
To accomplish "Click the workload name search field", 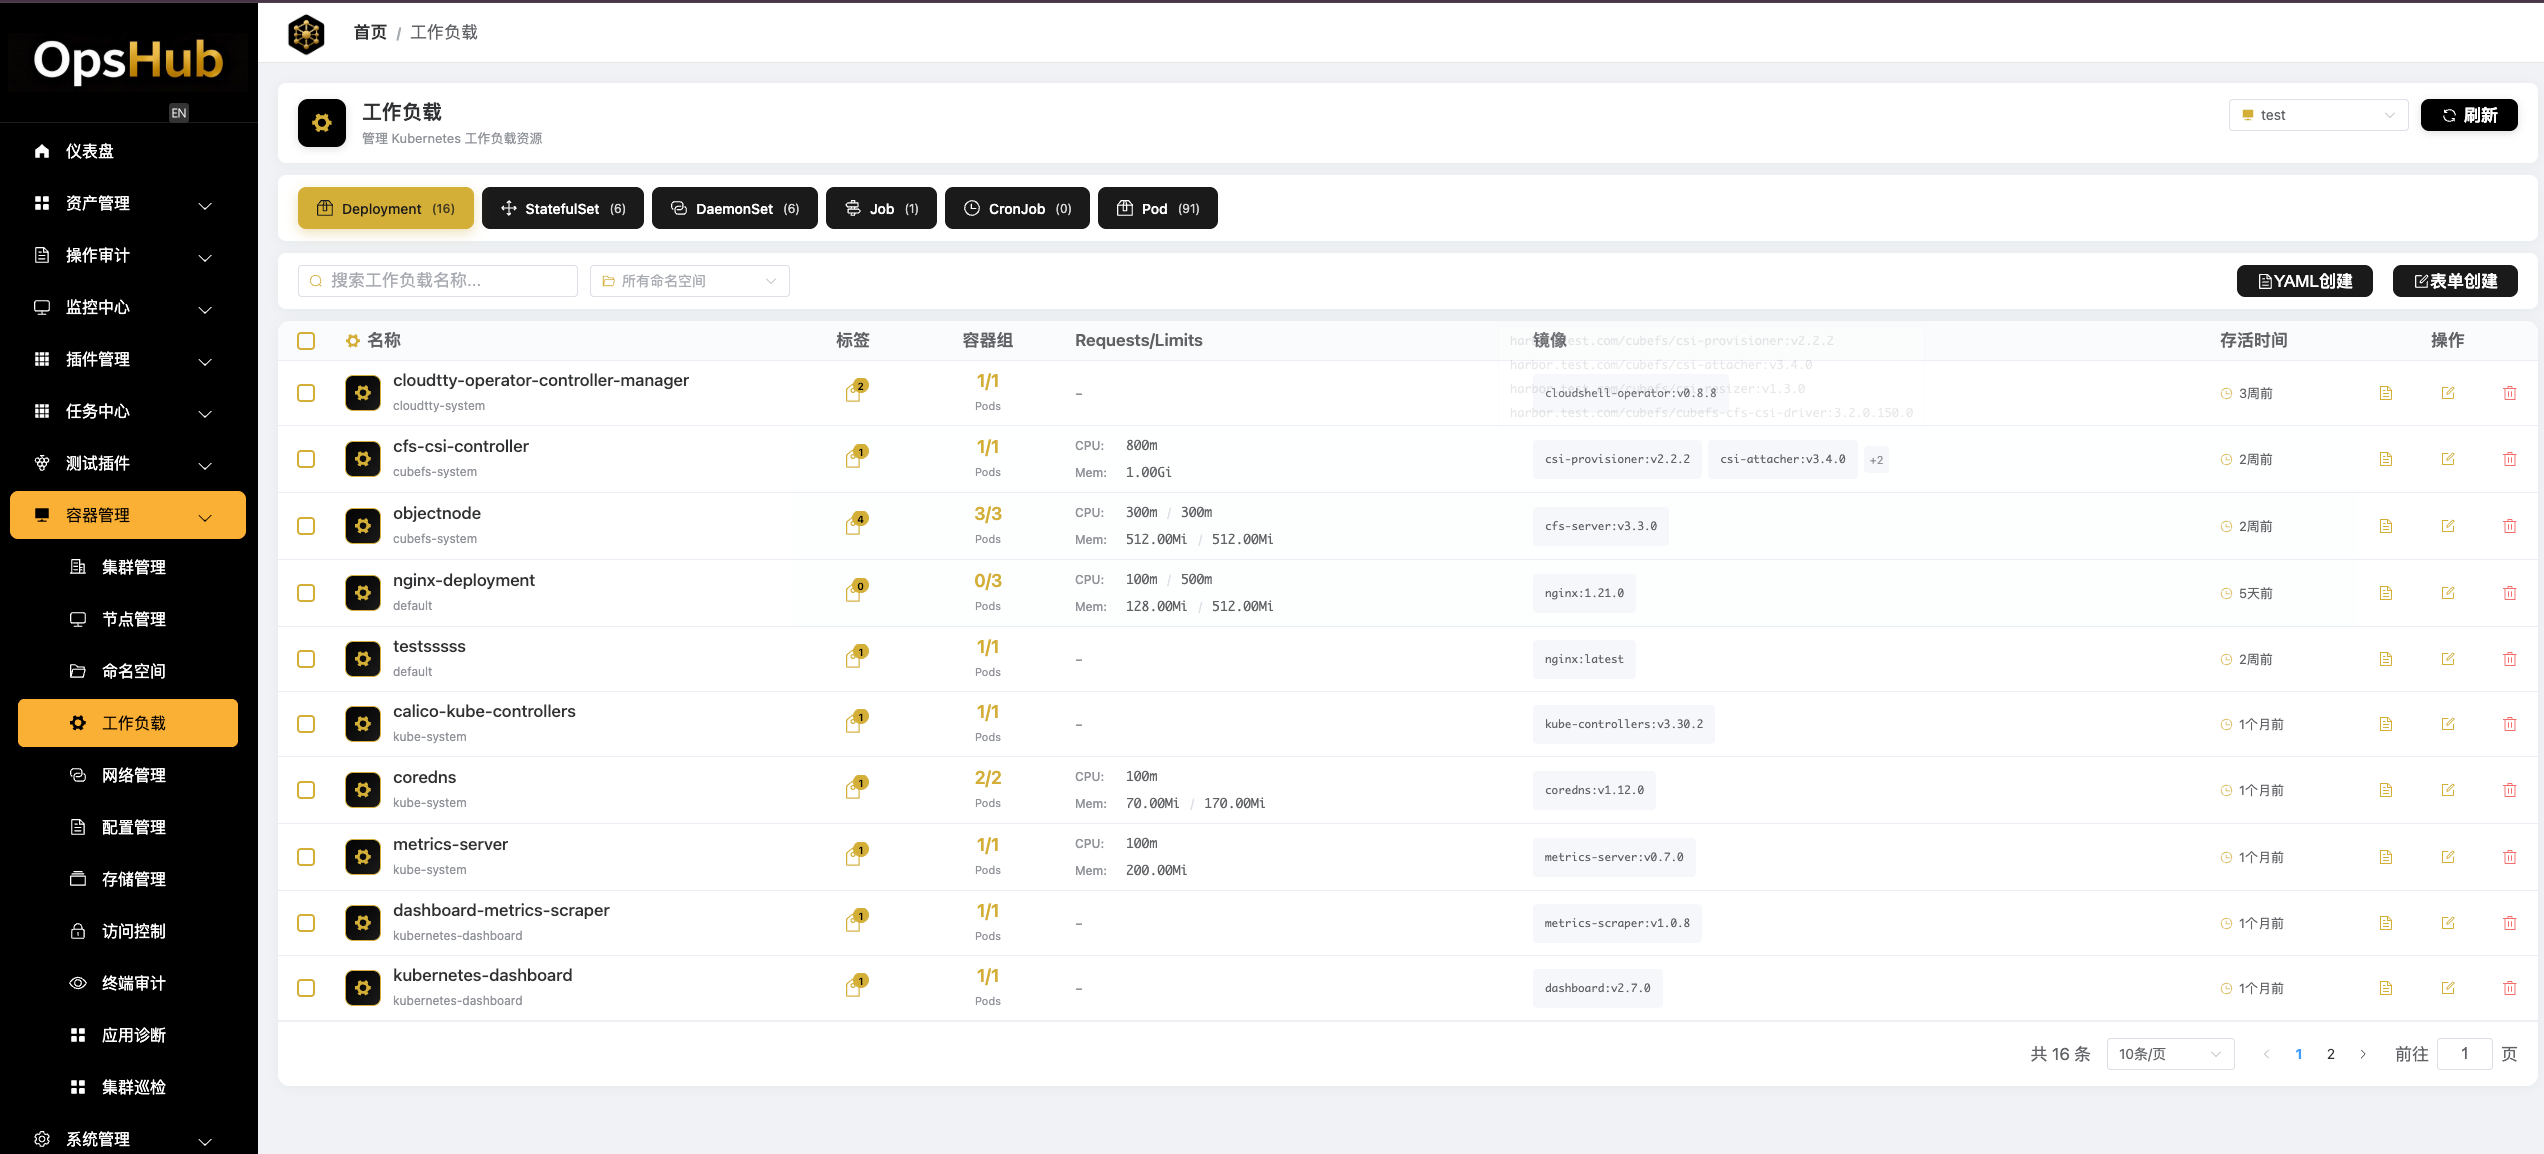I will pyautogui.click(x=438, y=281).
